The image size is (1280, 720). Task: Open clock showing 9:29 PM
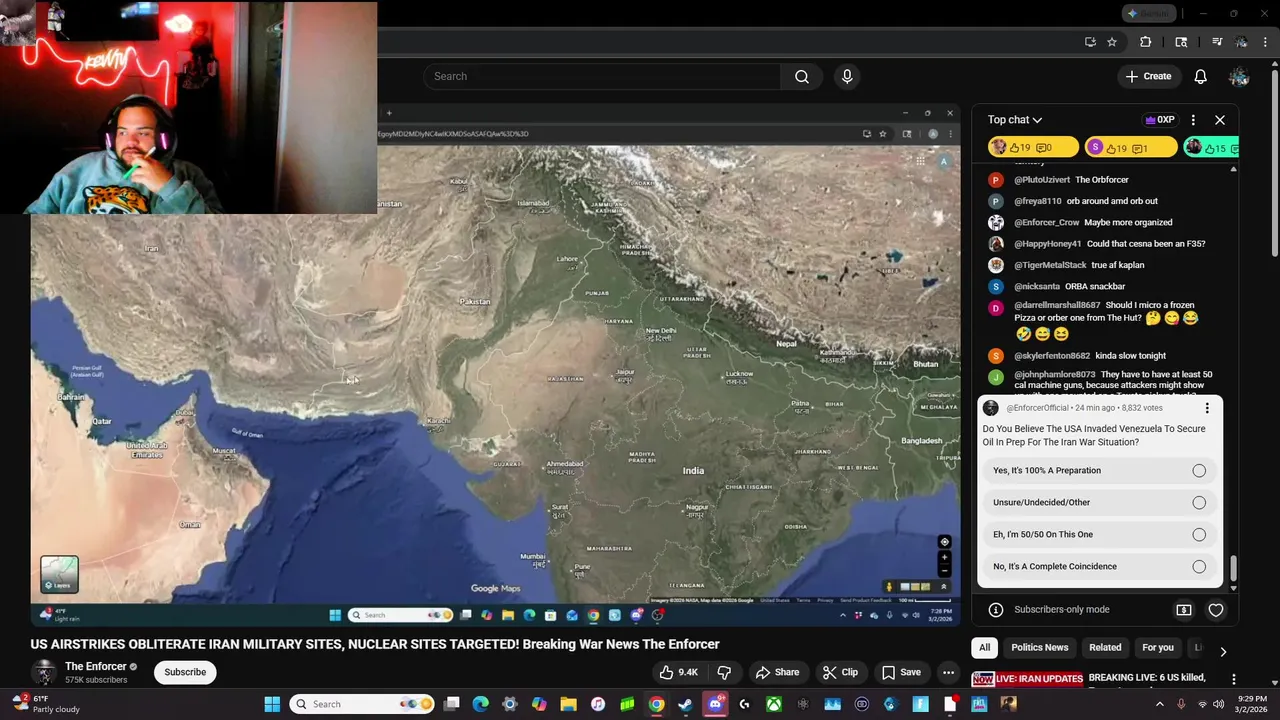1252,704
